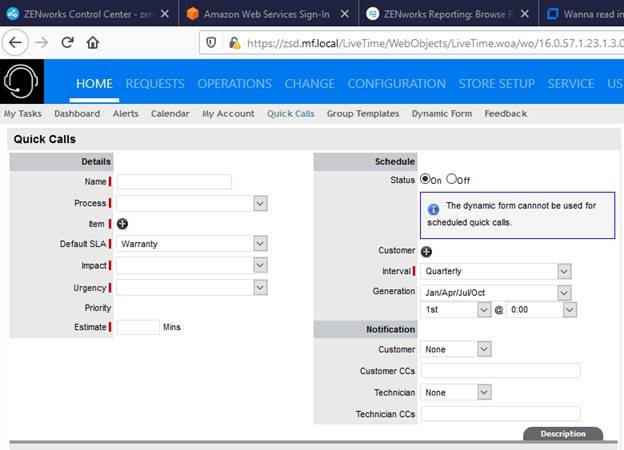This screenshot has height=450, width=624.
Task: Open the 0:00 time dropdown
Action: (x=541, y=310)
